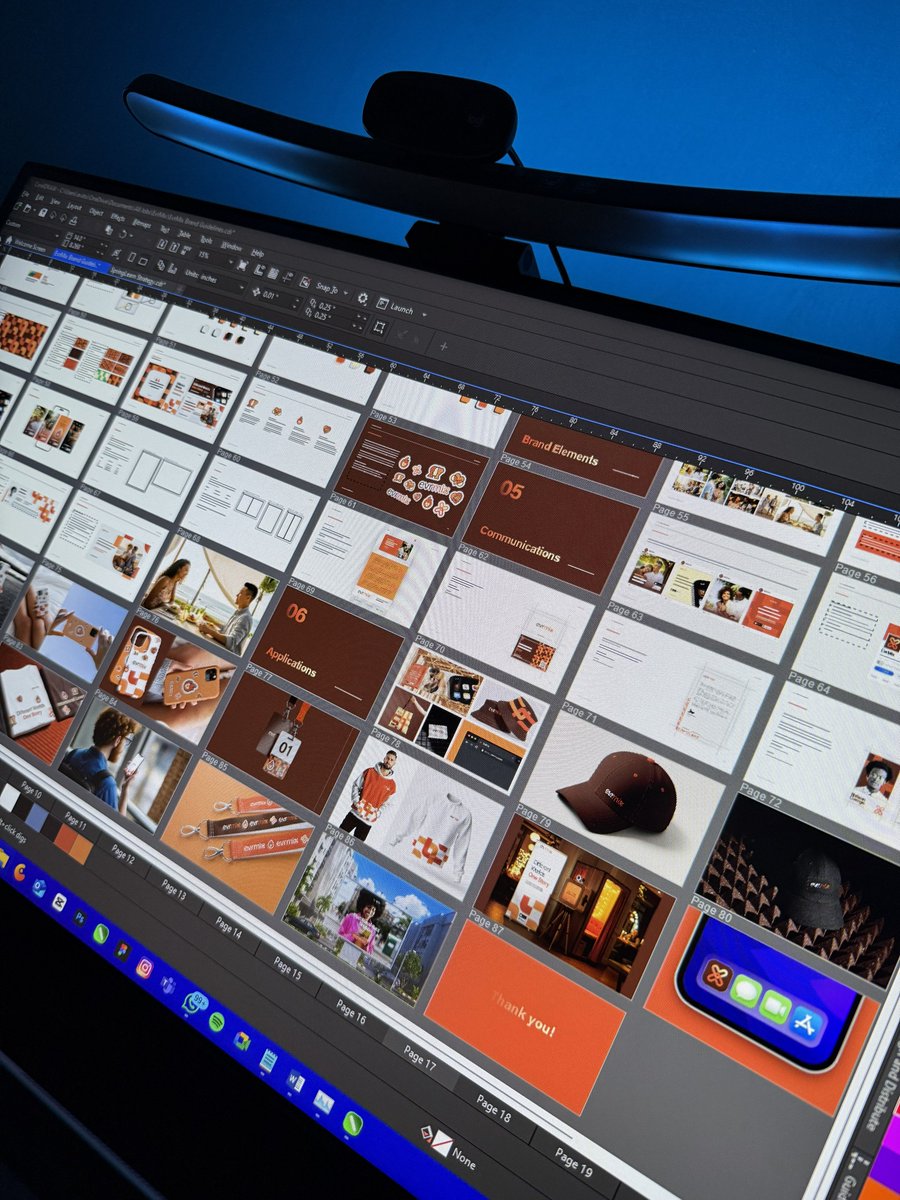The height and width of the screenshot is (1200, 900).
Task: Switch to the Page 12 tab
Action: [124, 855]
